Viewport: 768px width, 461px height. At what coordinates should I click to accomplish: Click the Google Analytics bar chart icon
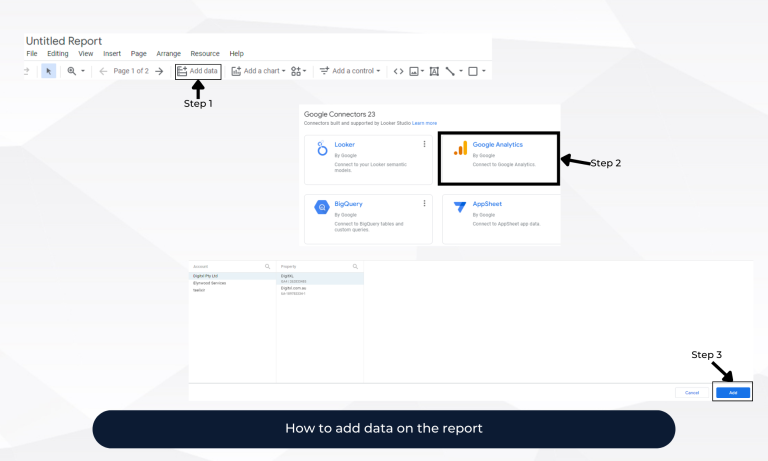pyautogui.click(x=460, y=149)
